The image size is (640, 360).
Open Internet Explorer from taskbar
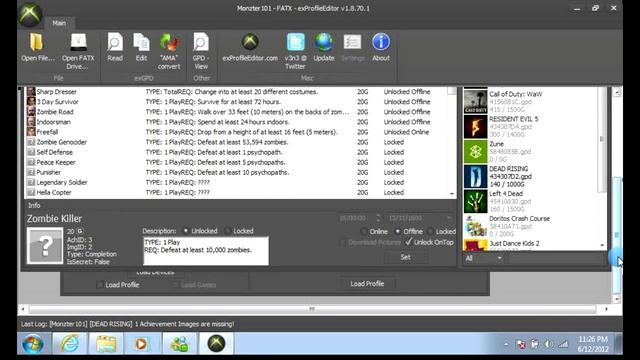70,344
